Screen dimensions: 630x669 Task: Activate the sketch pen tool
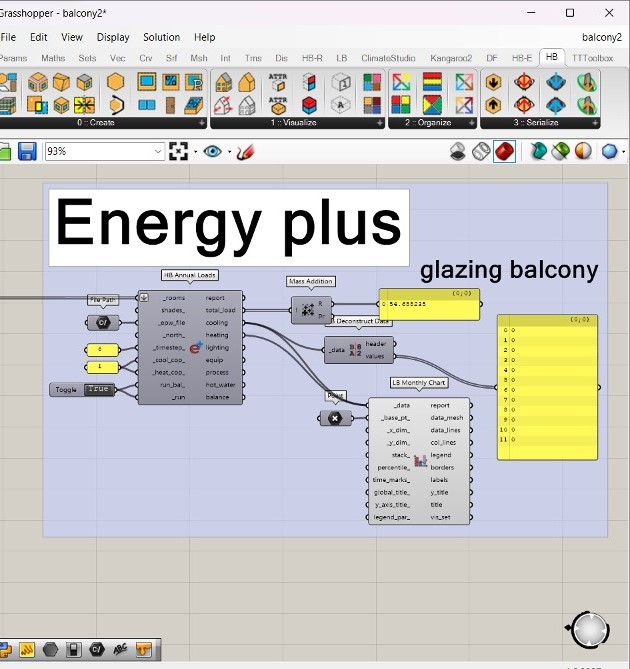[x=245, y=151]
